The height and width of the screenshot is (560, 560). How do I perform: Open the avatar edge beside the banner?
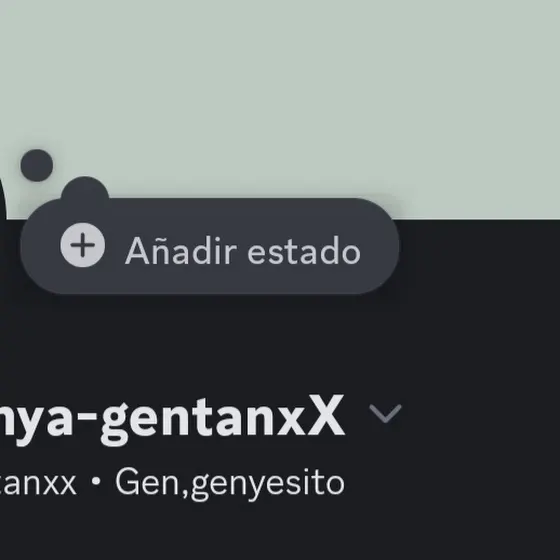[3, 198]
